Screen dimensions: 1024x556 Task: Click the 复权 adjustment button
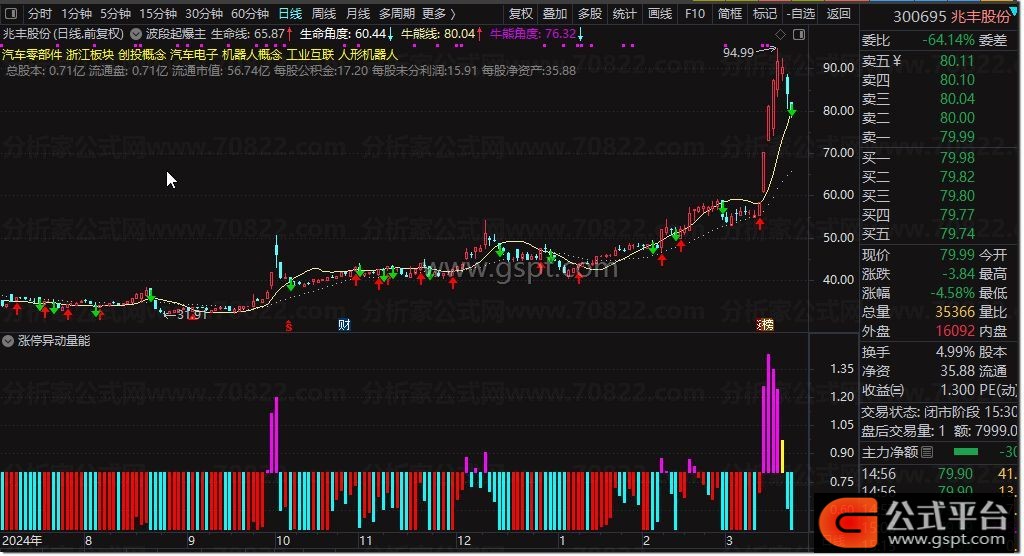pos(520,13)
